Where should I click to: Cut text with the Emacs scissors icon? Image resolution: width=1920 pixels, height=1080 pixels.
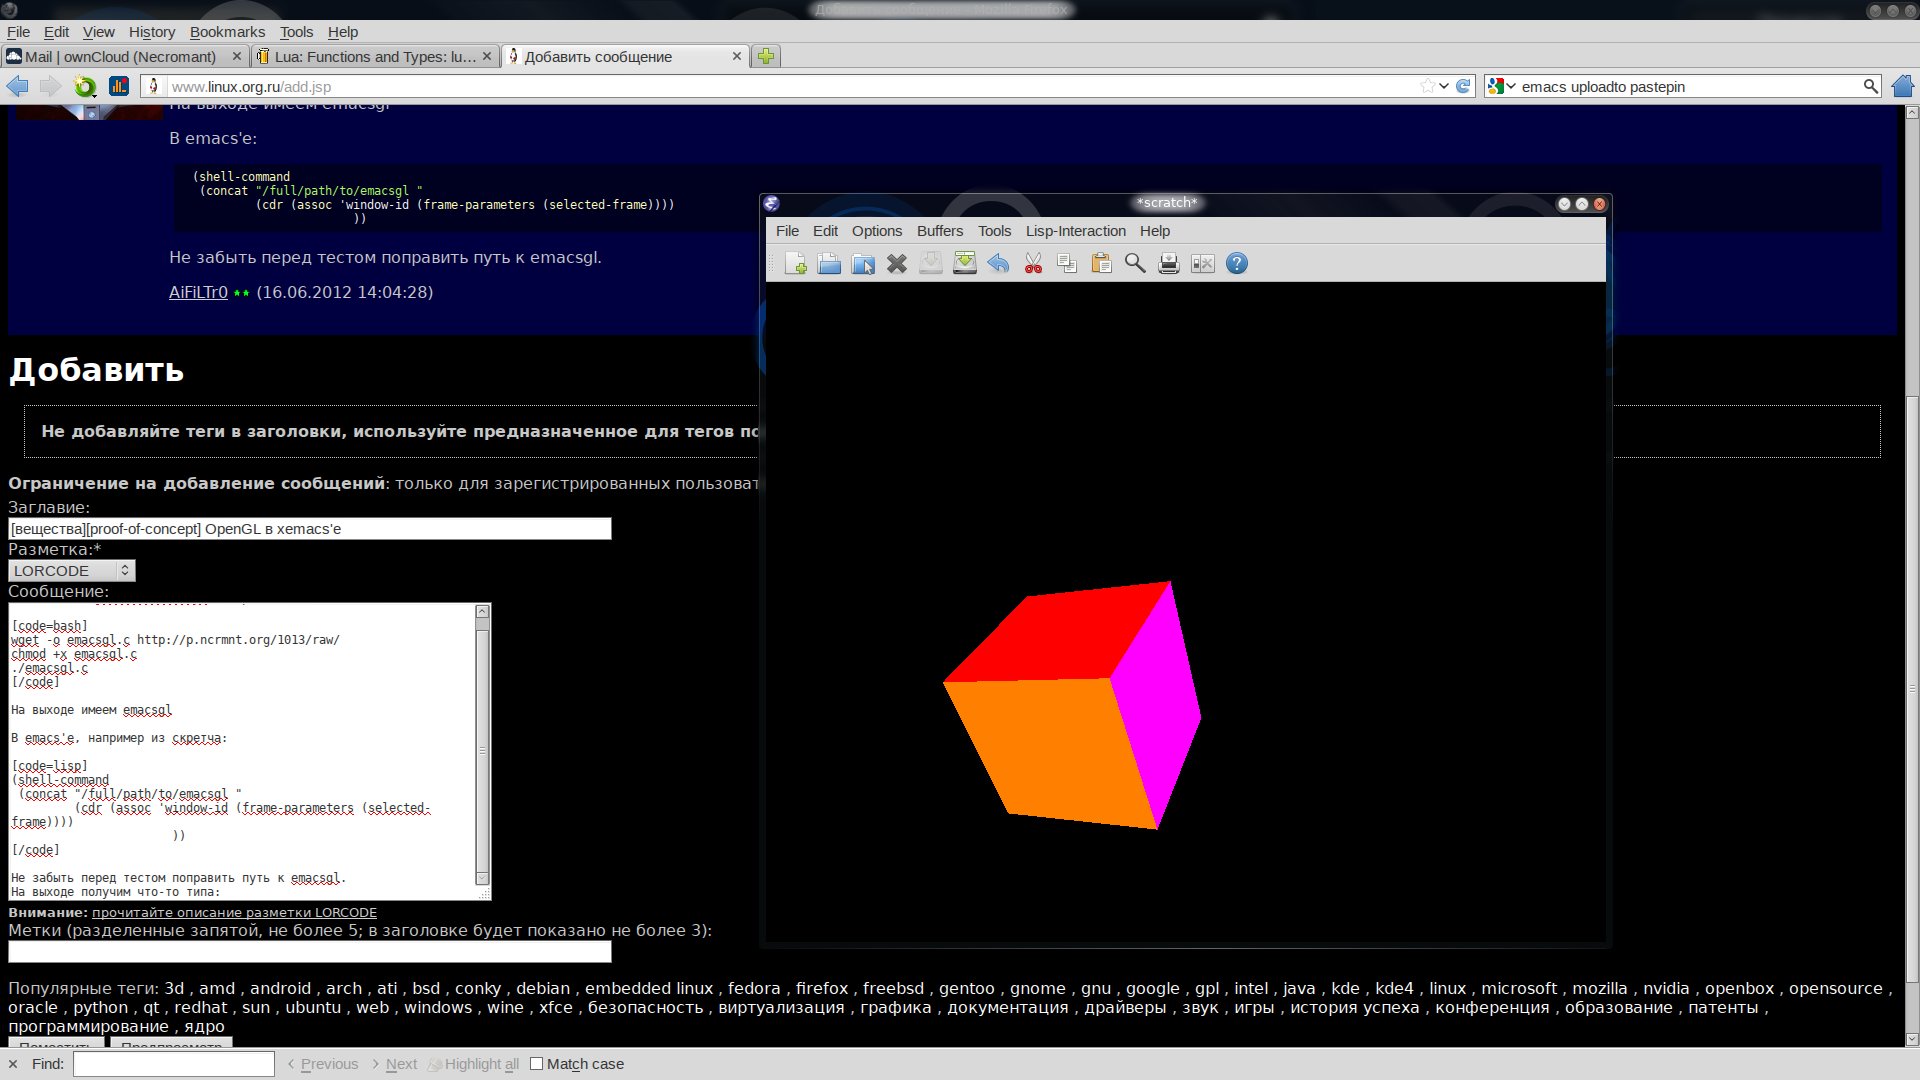[x=1033, y=263]
